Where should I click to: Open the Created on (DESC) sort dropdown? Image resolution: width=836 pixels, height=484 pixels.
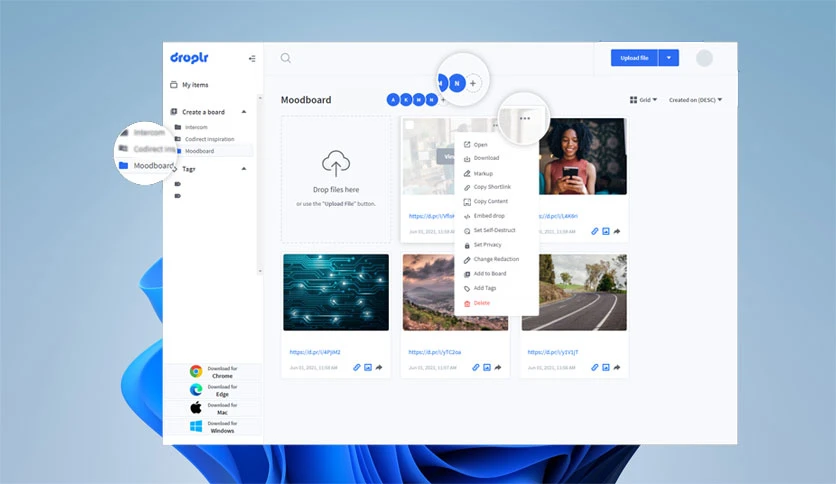coord(695,100)
